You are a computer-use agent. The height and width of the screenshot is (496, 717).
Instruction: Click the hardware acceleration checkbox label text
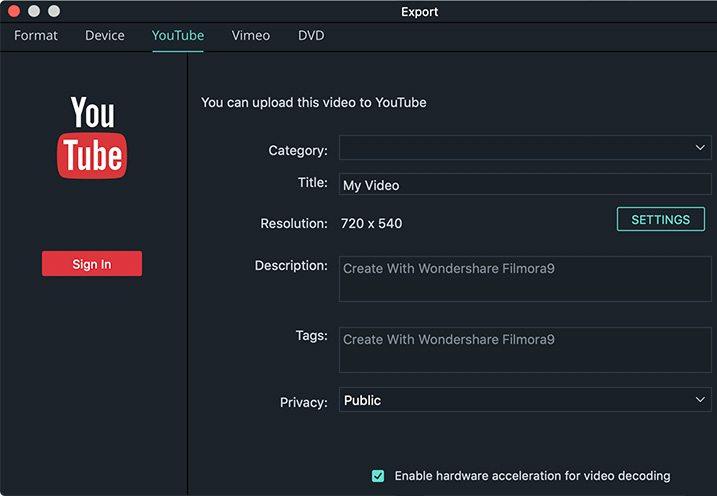click(532, 476)
